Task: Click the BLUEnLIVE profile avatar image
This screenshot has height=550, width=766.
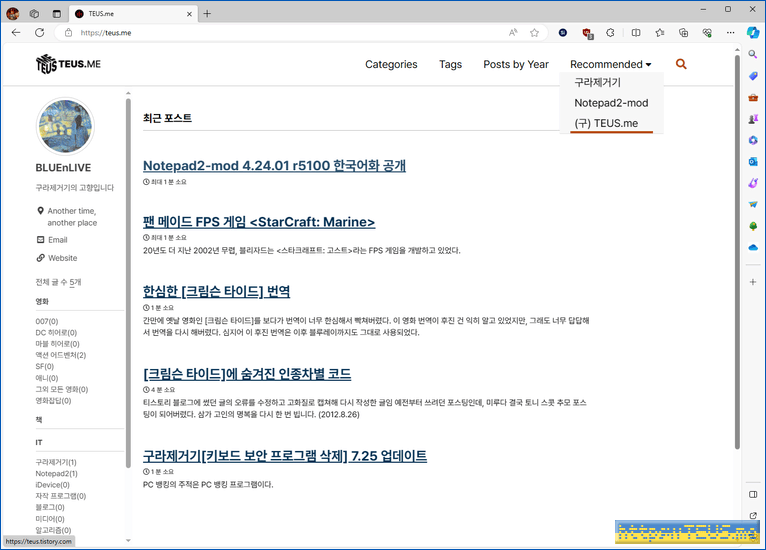Action: [65, 127]
